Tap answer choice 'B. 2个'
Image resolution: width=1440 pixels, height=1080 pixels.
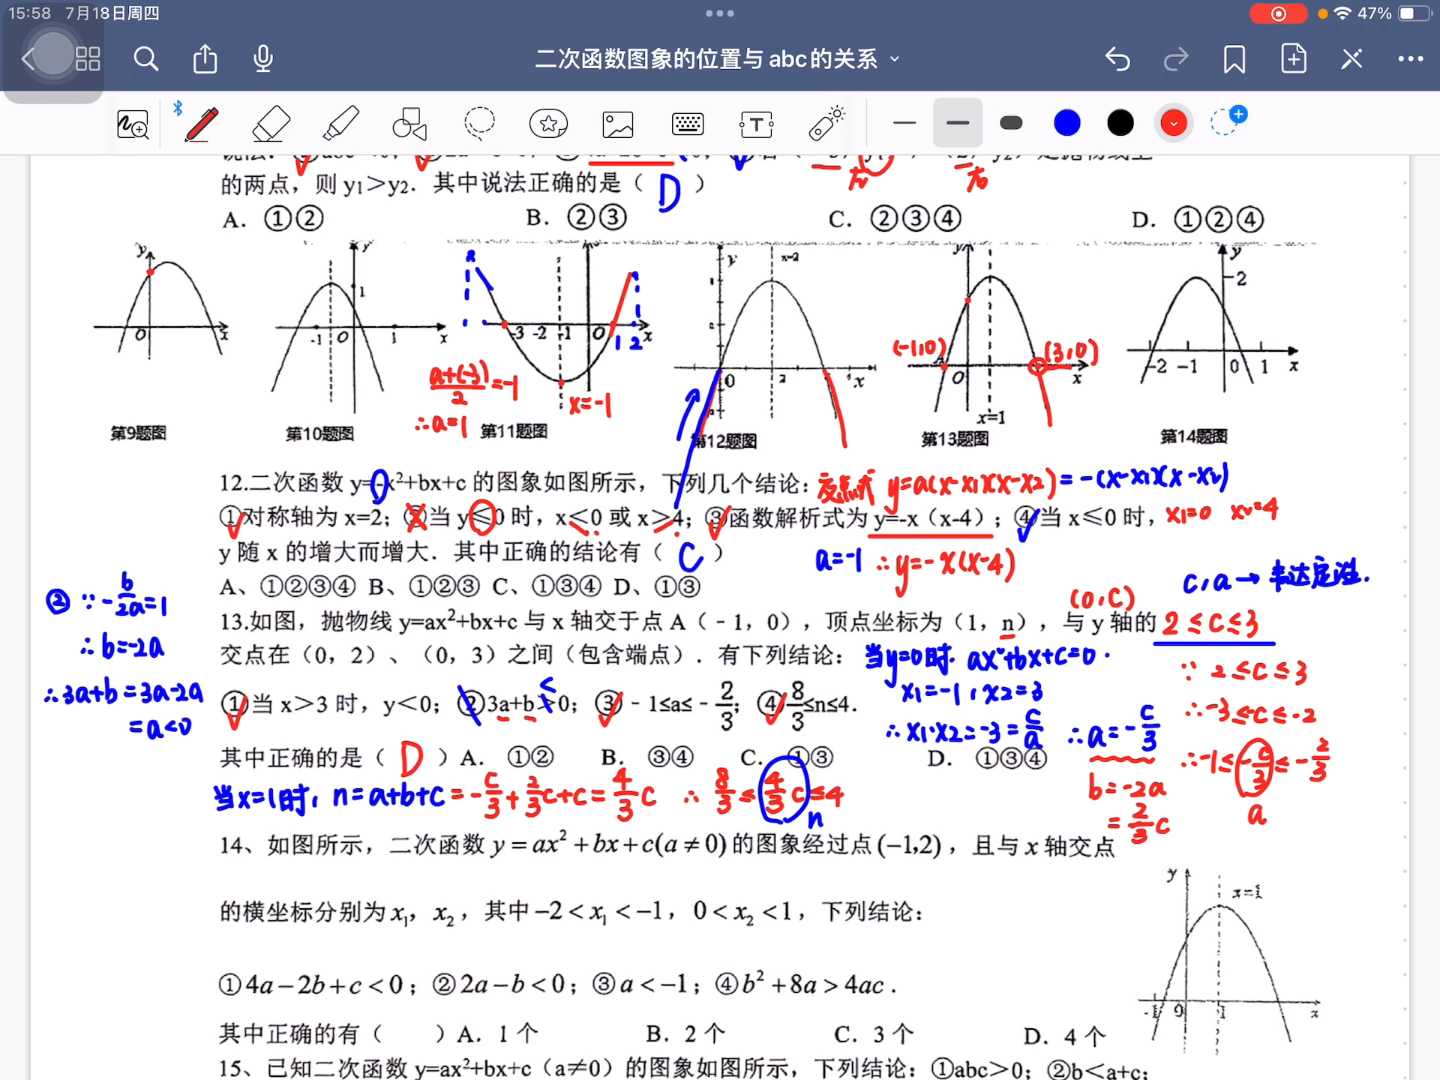coord(686,1033)
